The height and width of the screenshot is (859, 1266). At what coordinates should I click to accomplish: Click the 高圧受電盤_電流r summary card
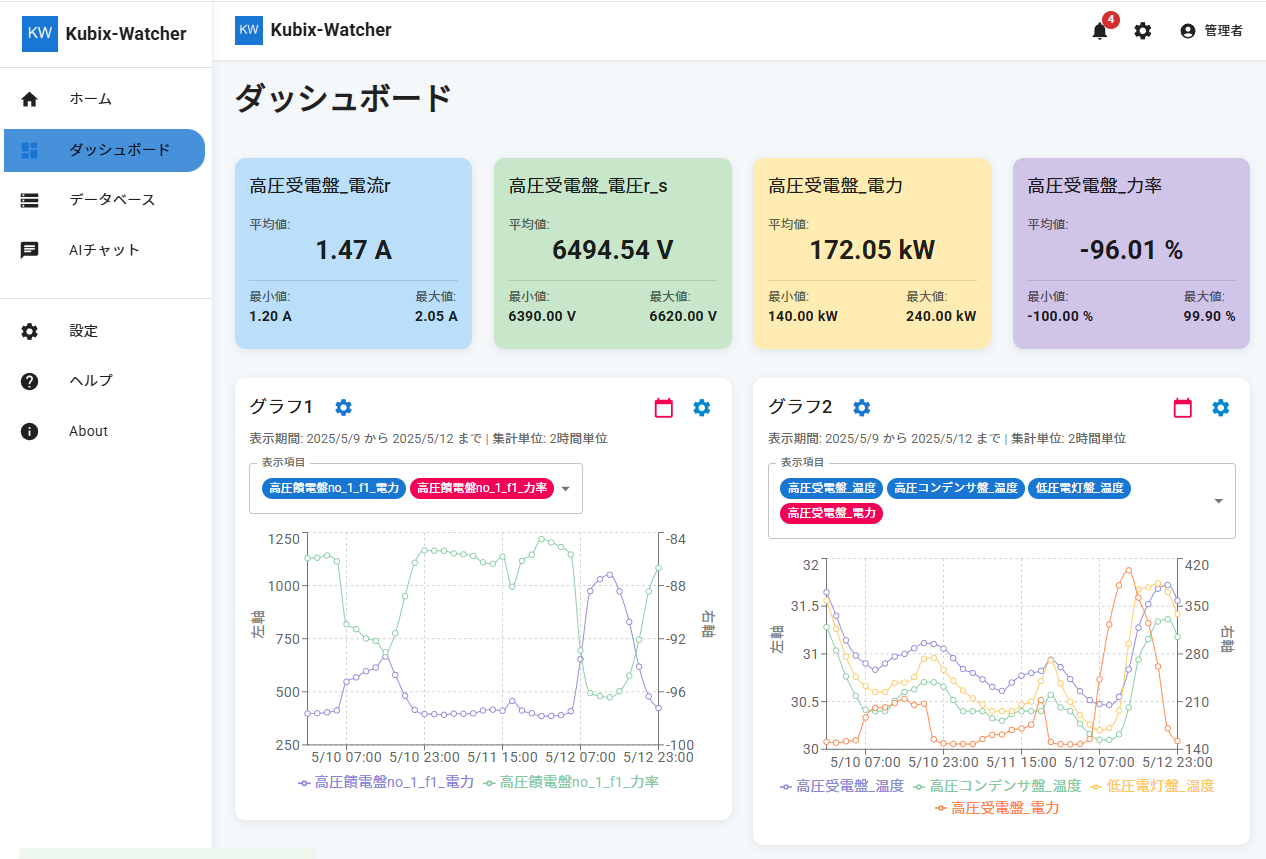coord(353,253)
